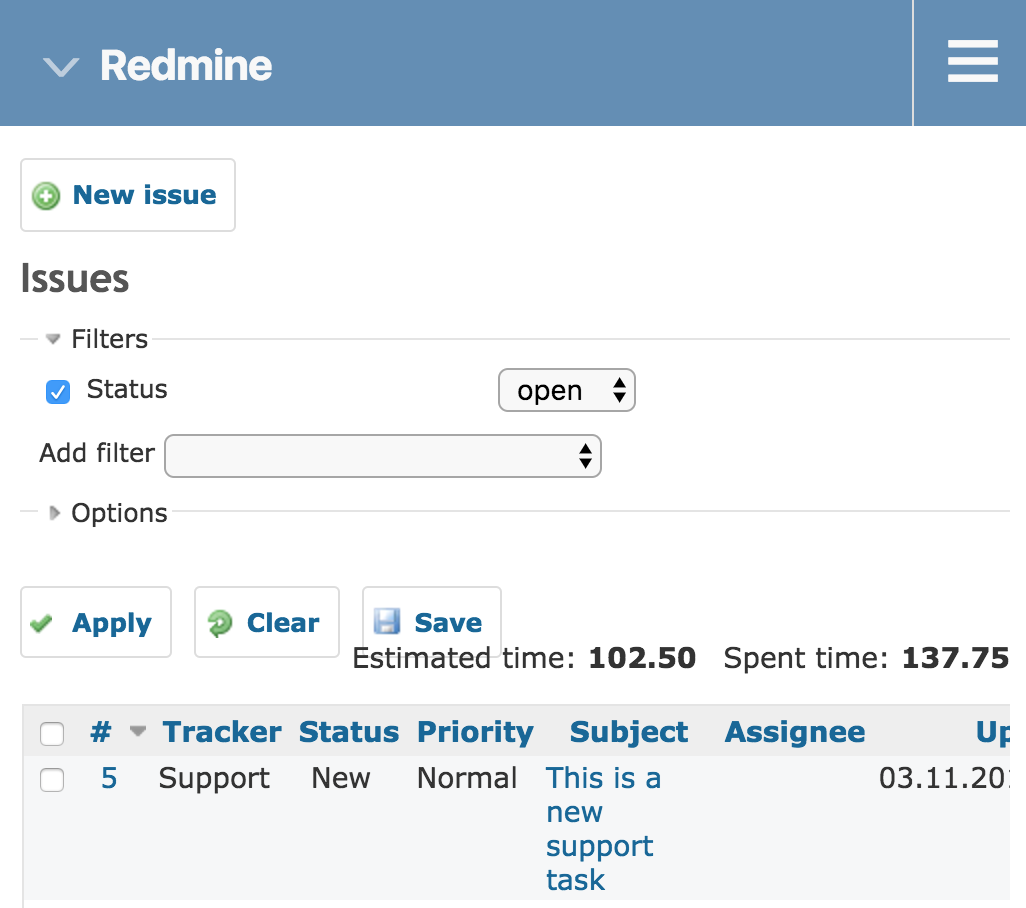The width and height of the screenshot is (1026, 908).
Task: Click the green plus icon on New issue
Action: pos(46,196)
